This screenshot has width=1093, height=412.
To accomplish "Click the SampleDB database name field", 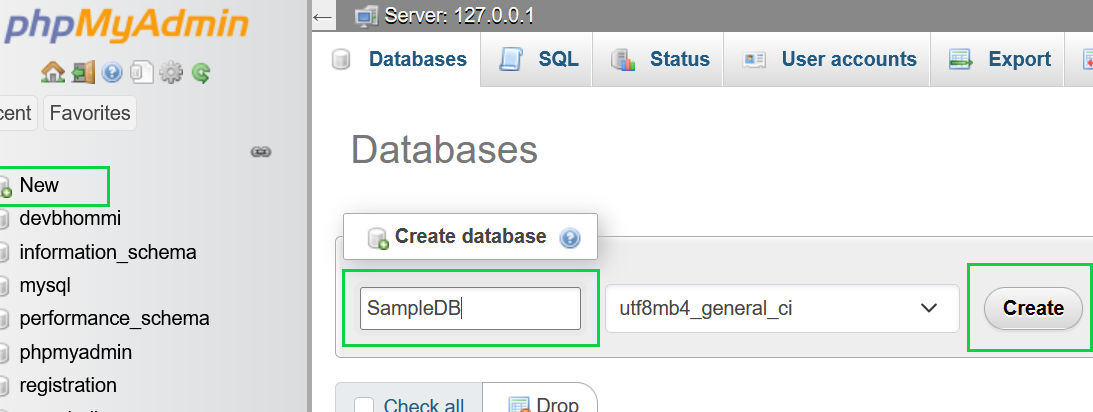I will pos(470,308).
